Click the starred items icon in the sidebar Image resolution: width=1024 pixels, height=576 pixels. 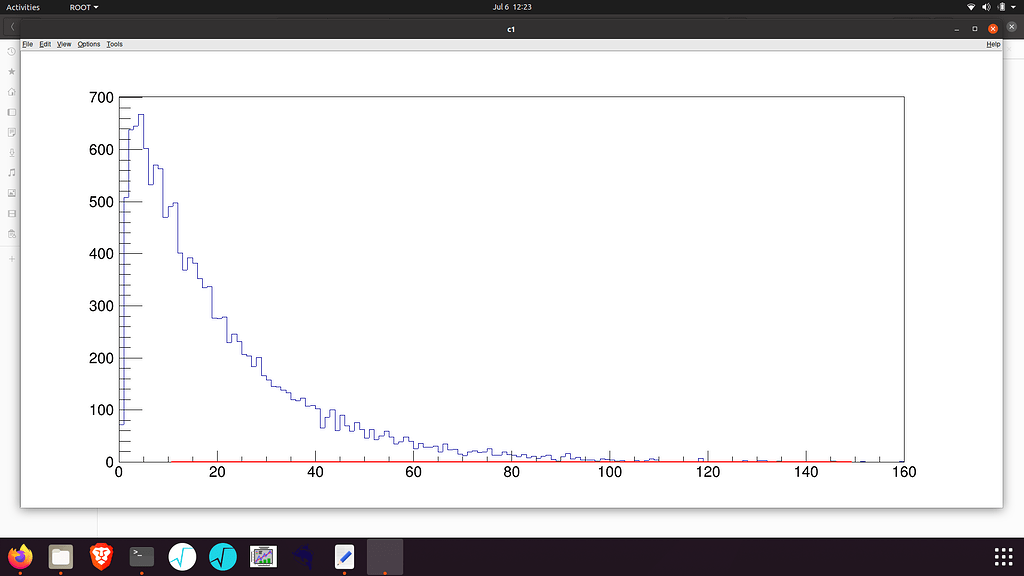coord(10,71)
